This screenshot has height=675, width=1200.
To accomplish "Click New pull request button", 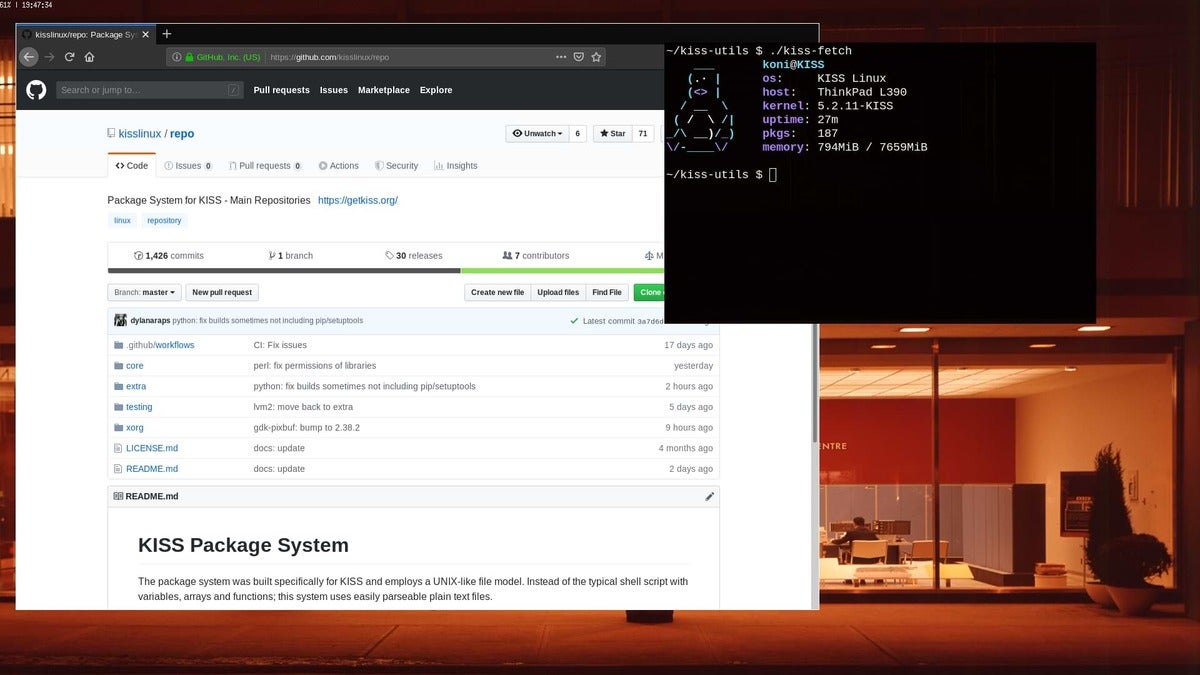I will point(222,292).
